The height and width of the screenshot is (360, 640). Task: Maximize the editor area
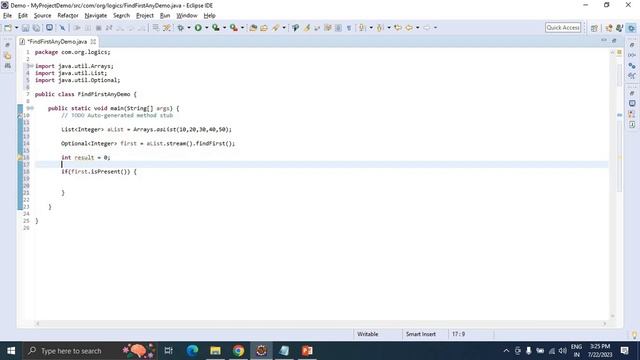pos(614,40)
